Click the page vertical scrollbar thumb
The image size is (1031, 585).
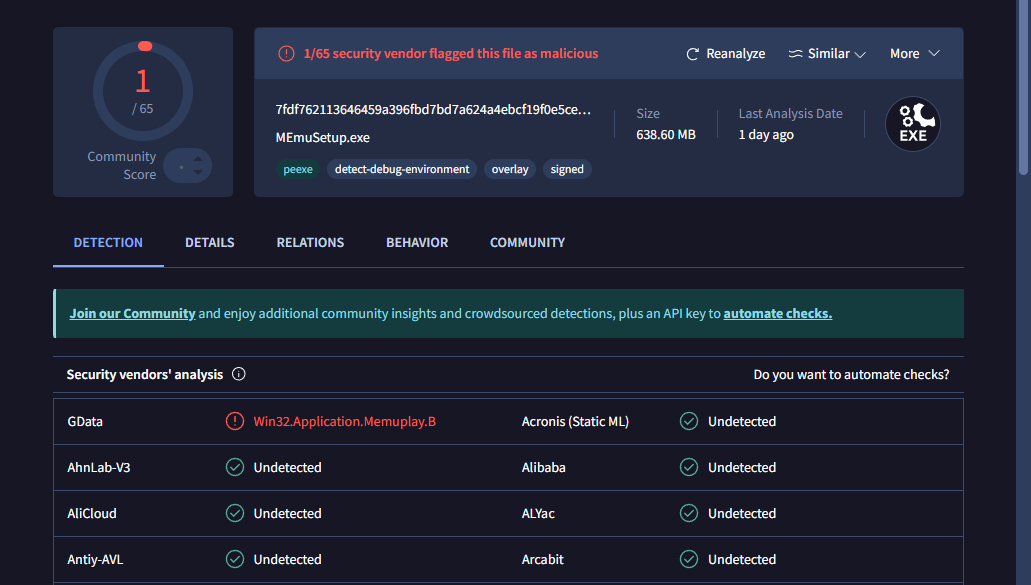tap(1022, 87)
